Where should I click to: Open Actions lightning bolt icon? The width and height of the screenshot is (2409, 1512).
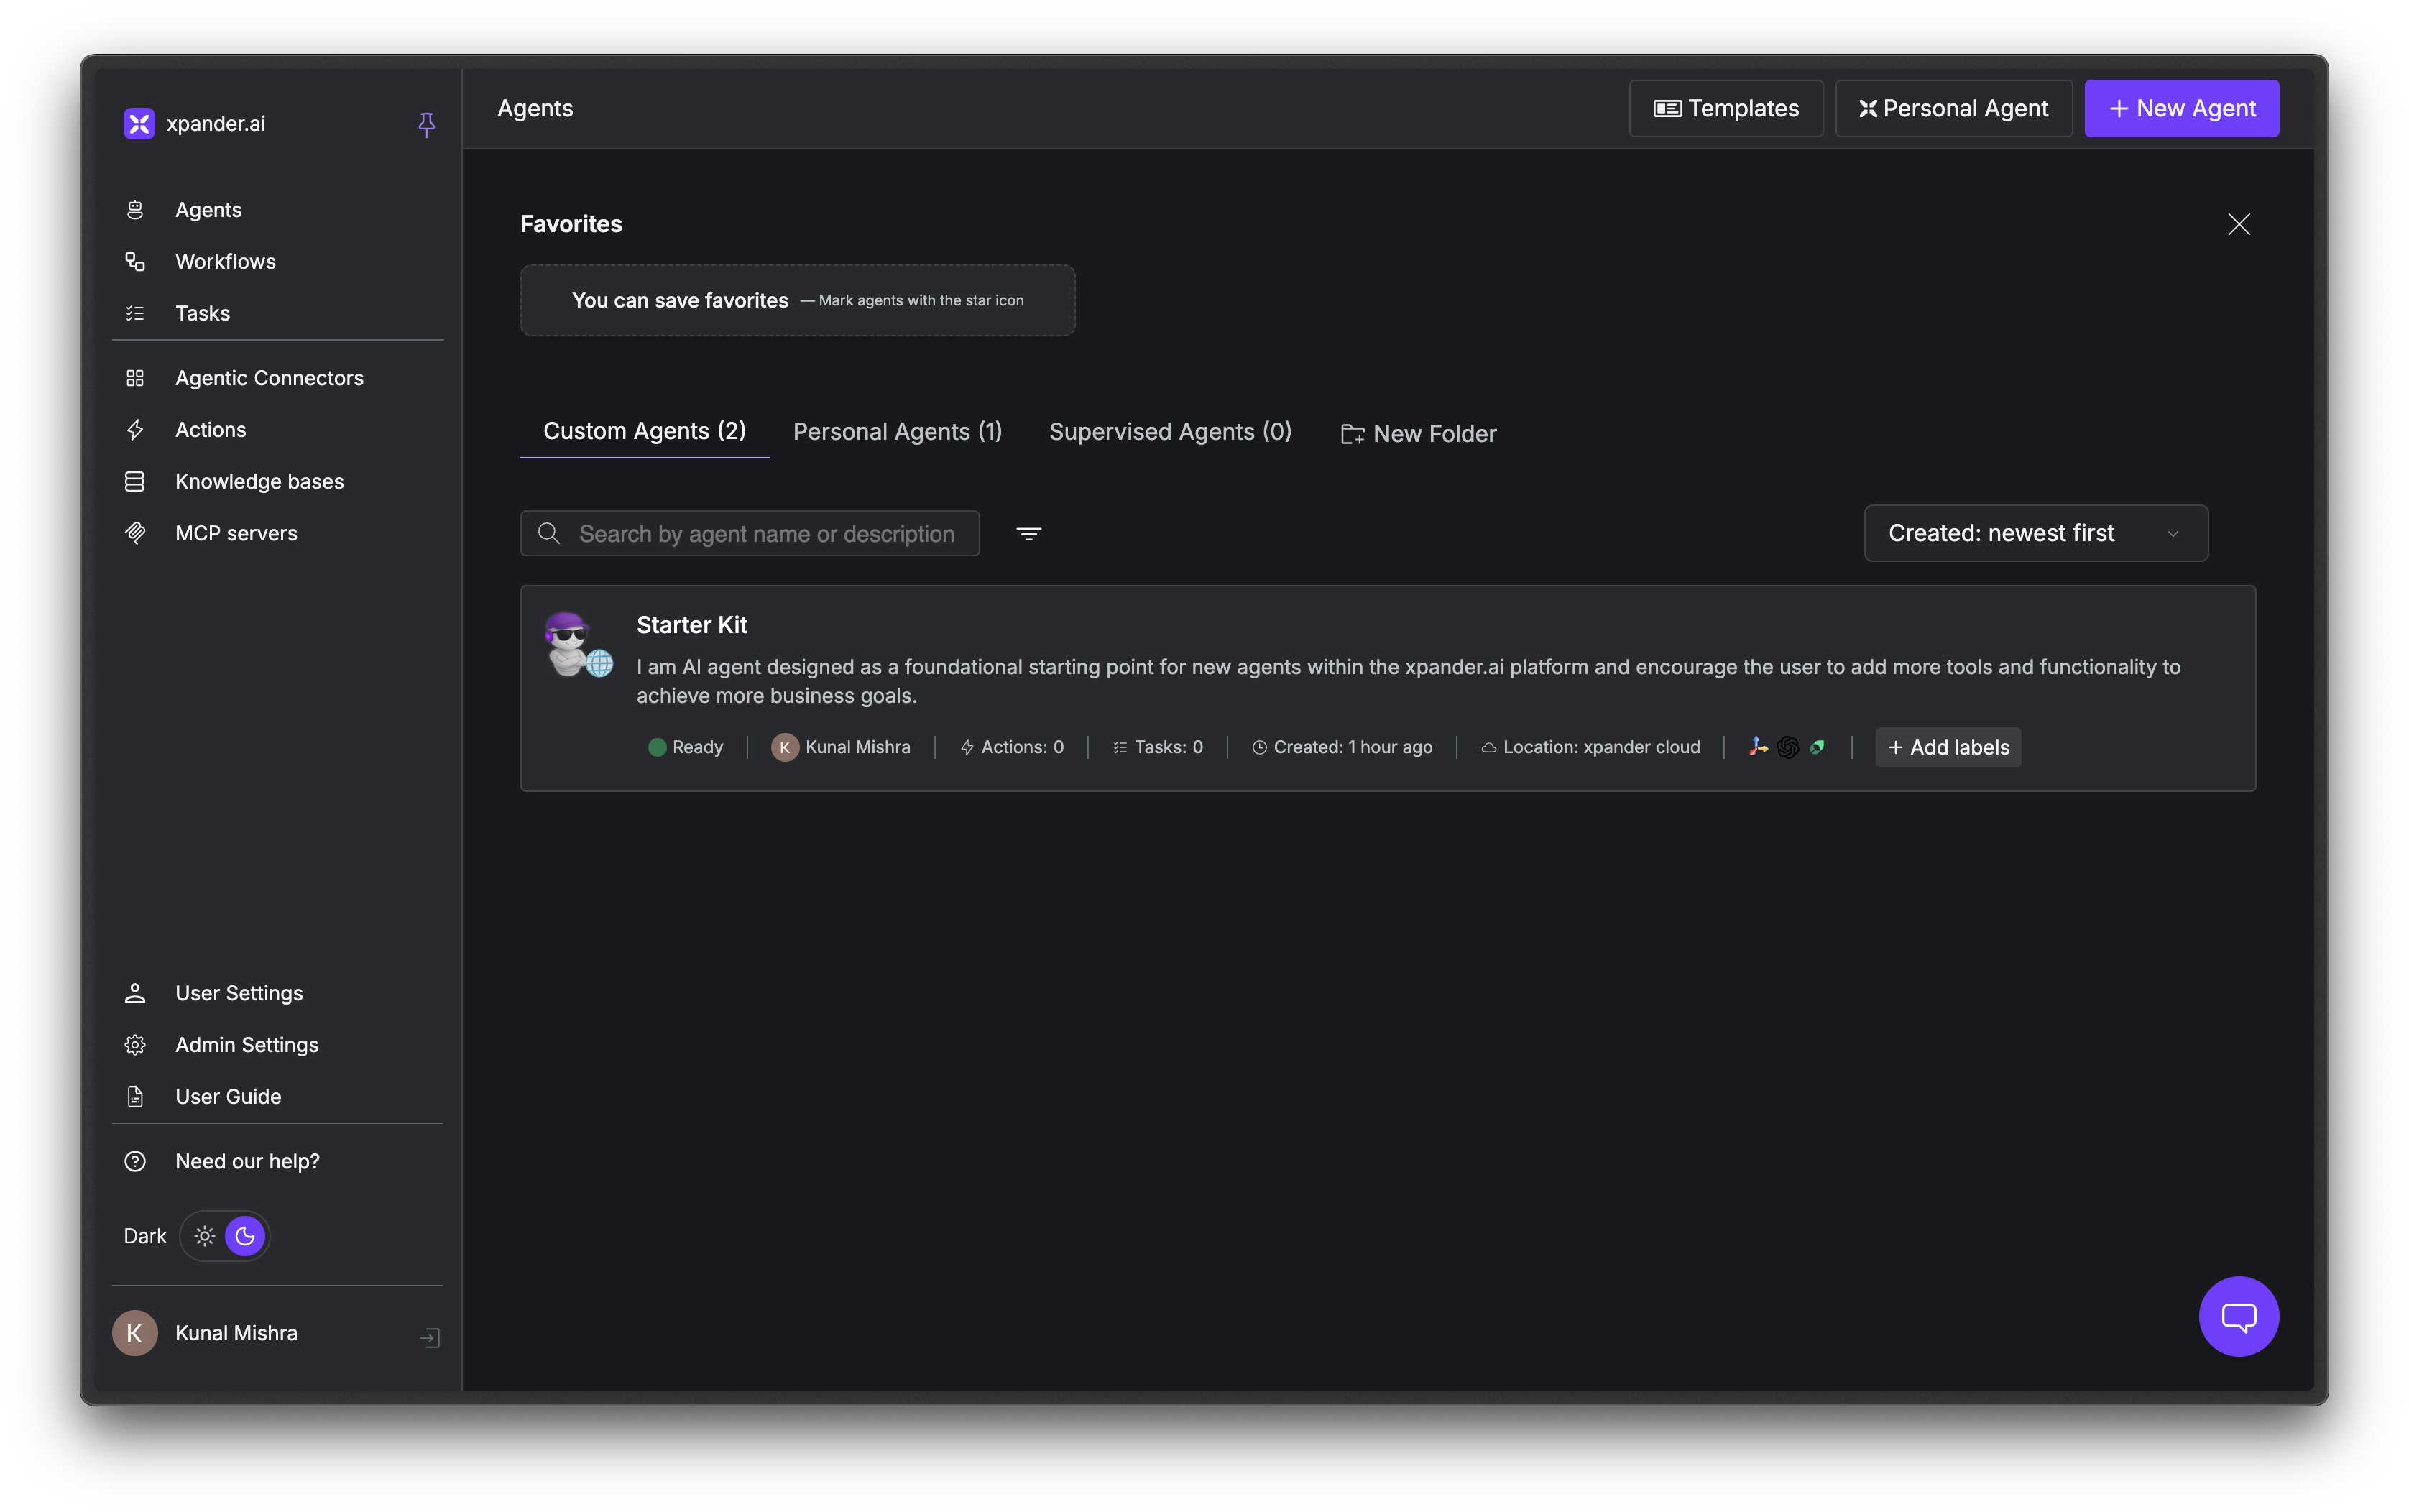pyautogui.click(x=136, y=429)
